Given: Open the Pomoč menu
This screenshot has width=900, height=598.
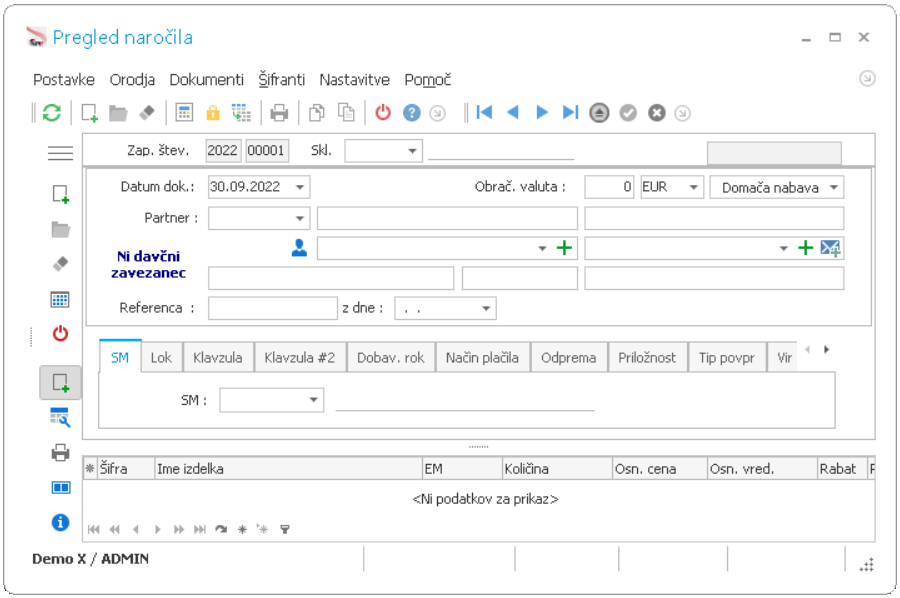Looking at the screenshot, I should [428, 80].
